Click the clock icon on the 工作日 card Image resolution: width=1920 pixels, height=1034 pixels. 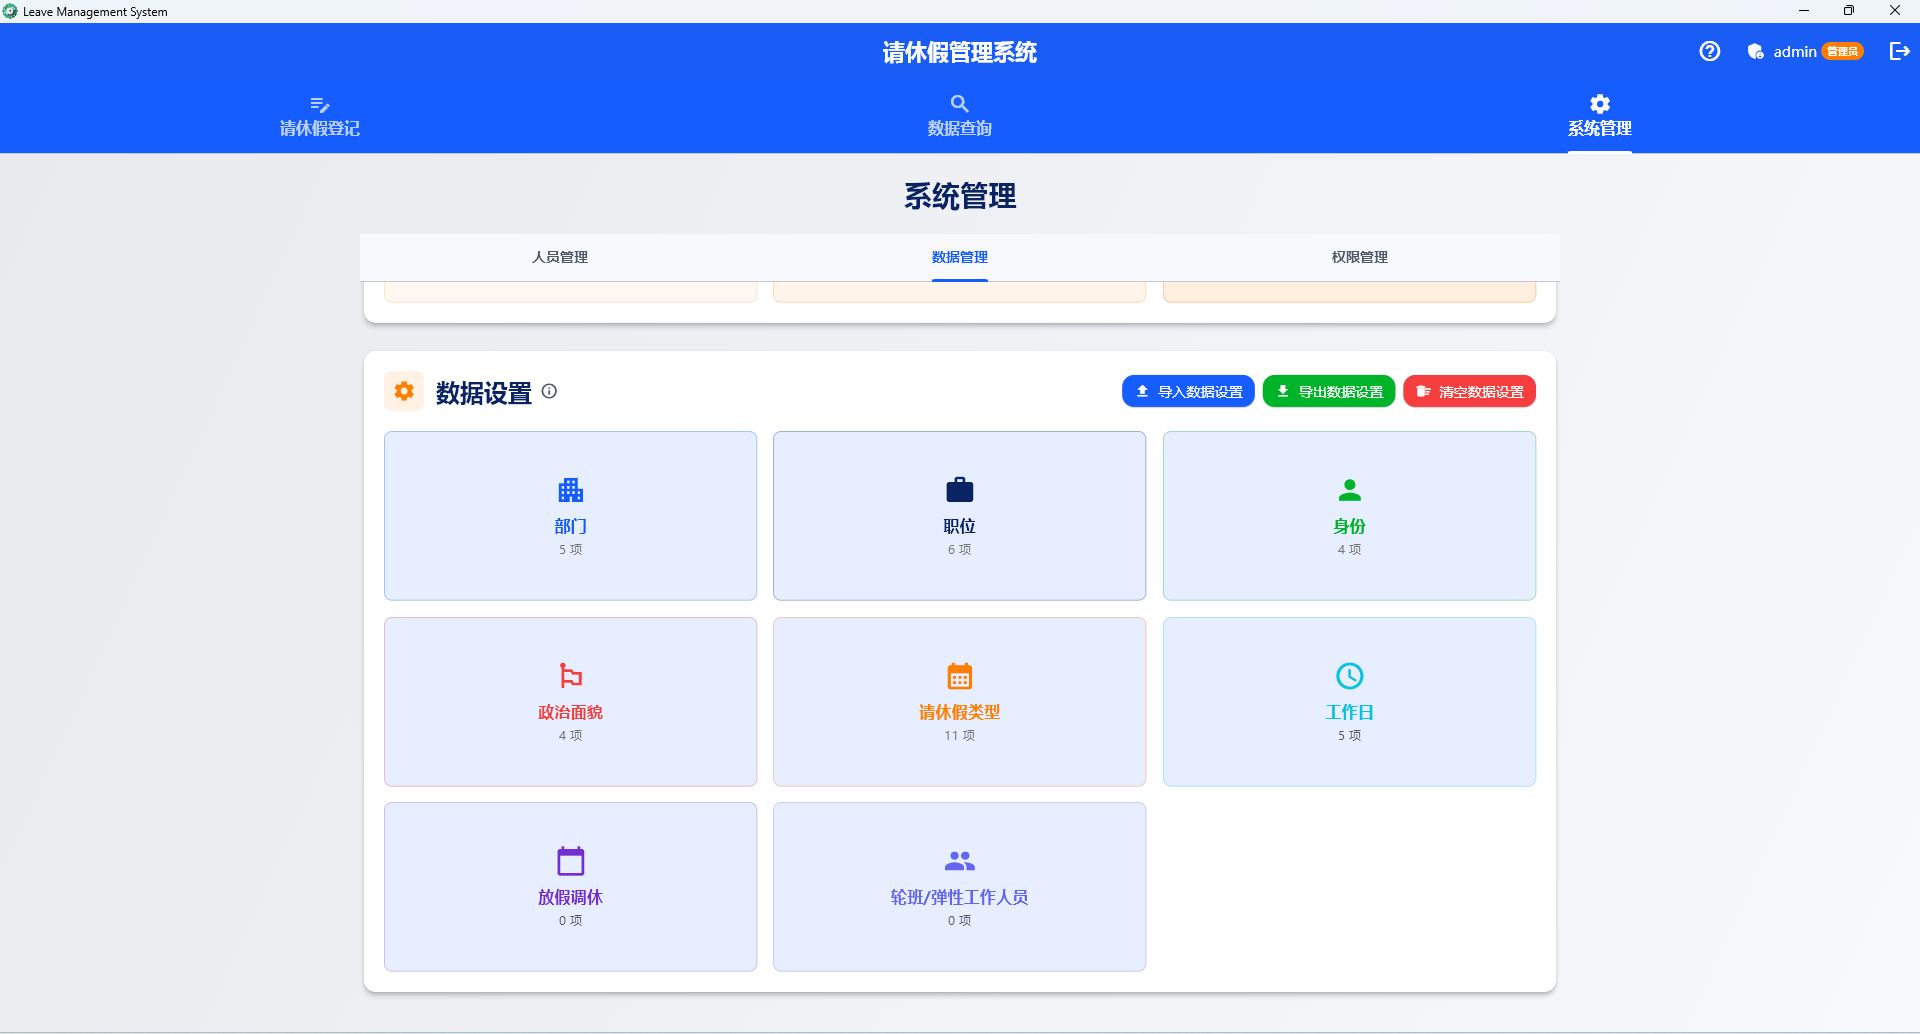click(x=1349, y=675)
